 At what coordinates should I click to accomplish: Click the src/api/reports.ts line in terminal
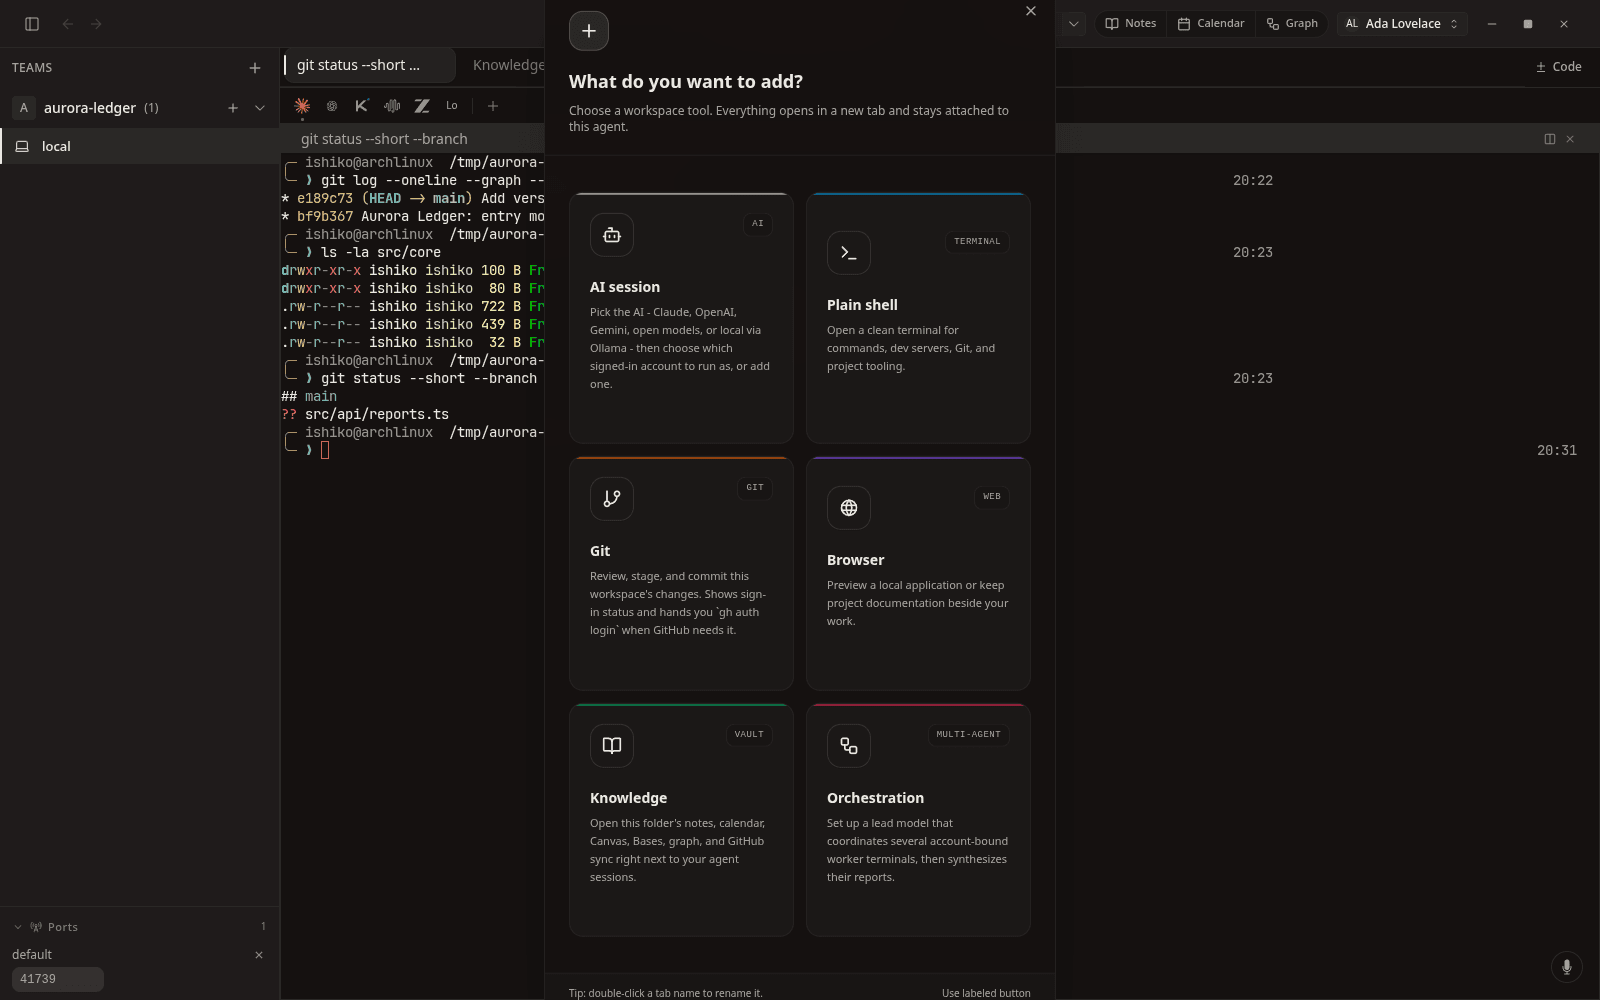tap(377, 414)
